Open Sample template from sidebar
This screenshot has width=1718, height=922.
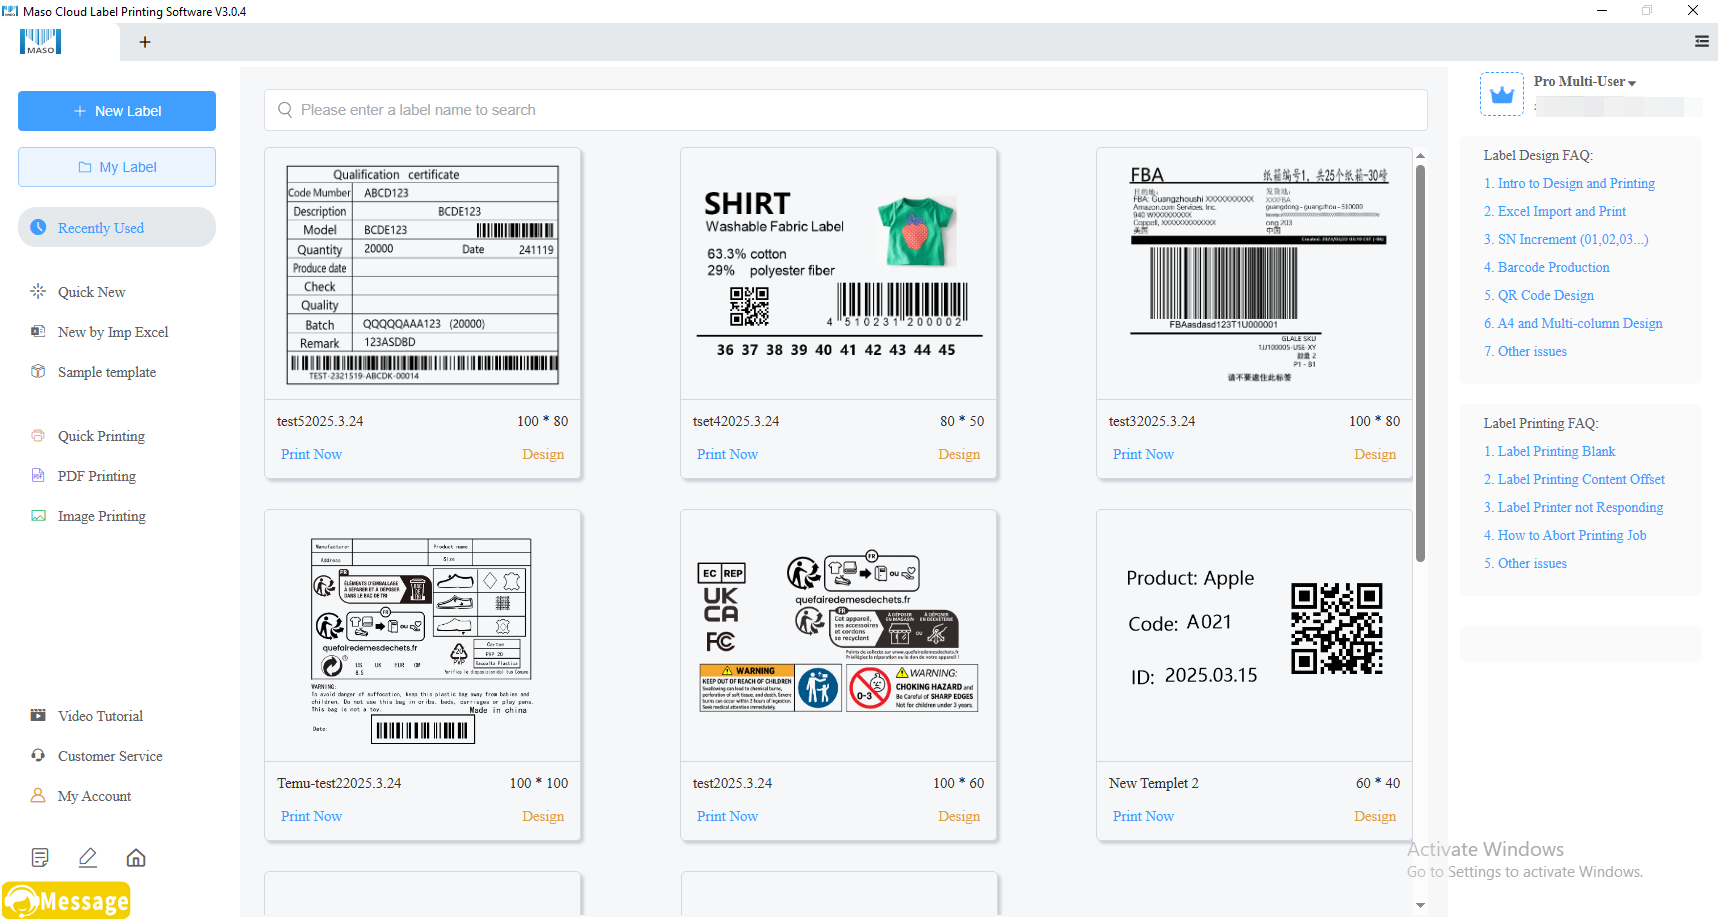pyautogui.click(x=106, y=372)
